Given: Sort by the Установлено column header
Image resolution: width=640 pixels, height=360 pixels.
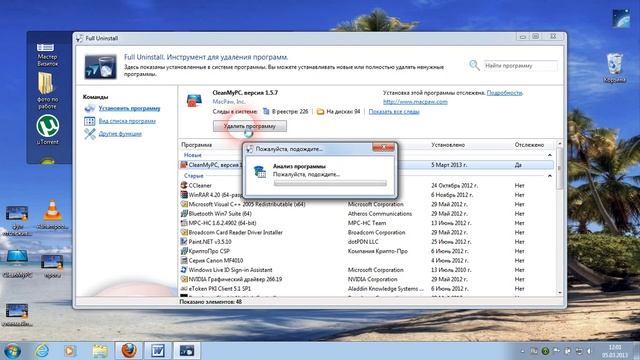Looking at the screenshot, I should click(448, 145).
